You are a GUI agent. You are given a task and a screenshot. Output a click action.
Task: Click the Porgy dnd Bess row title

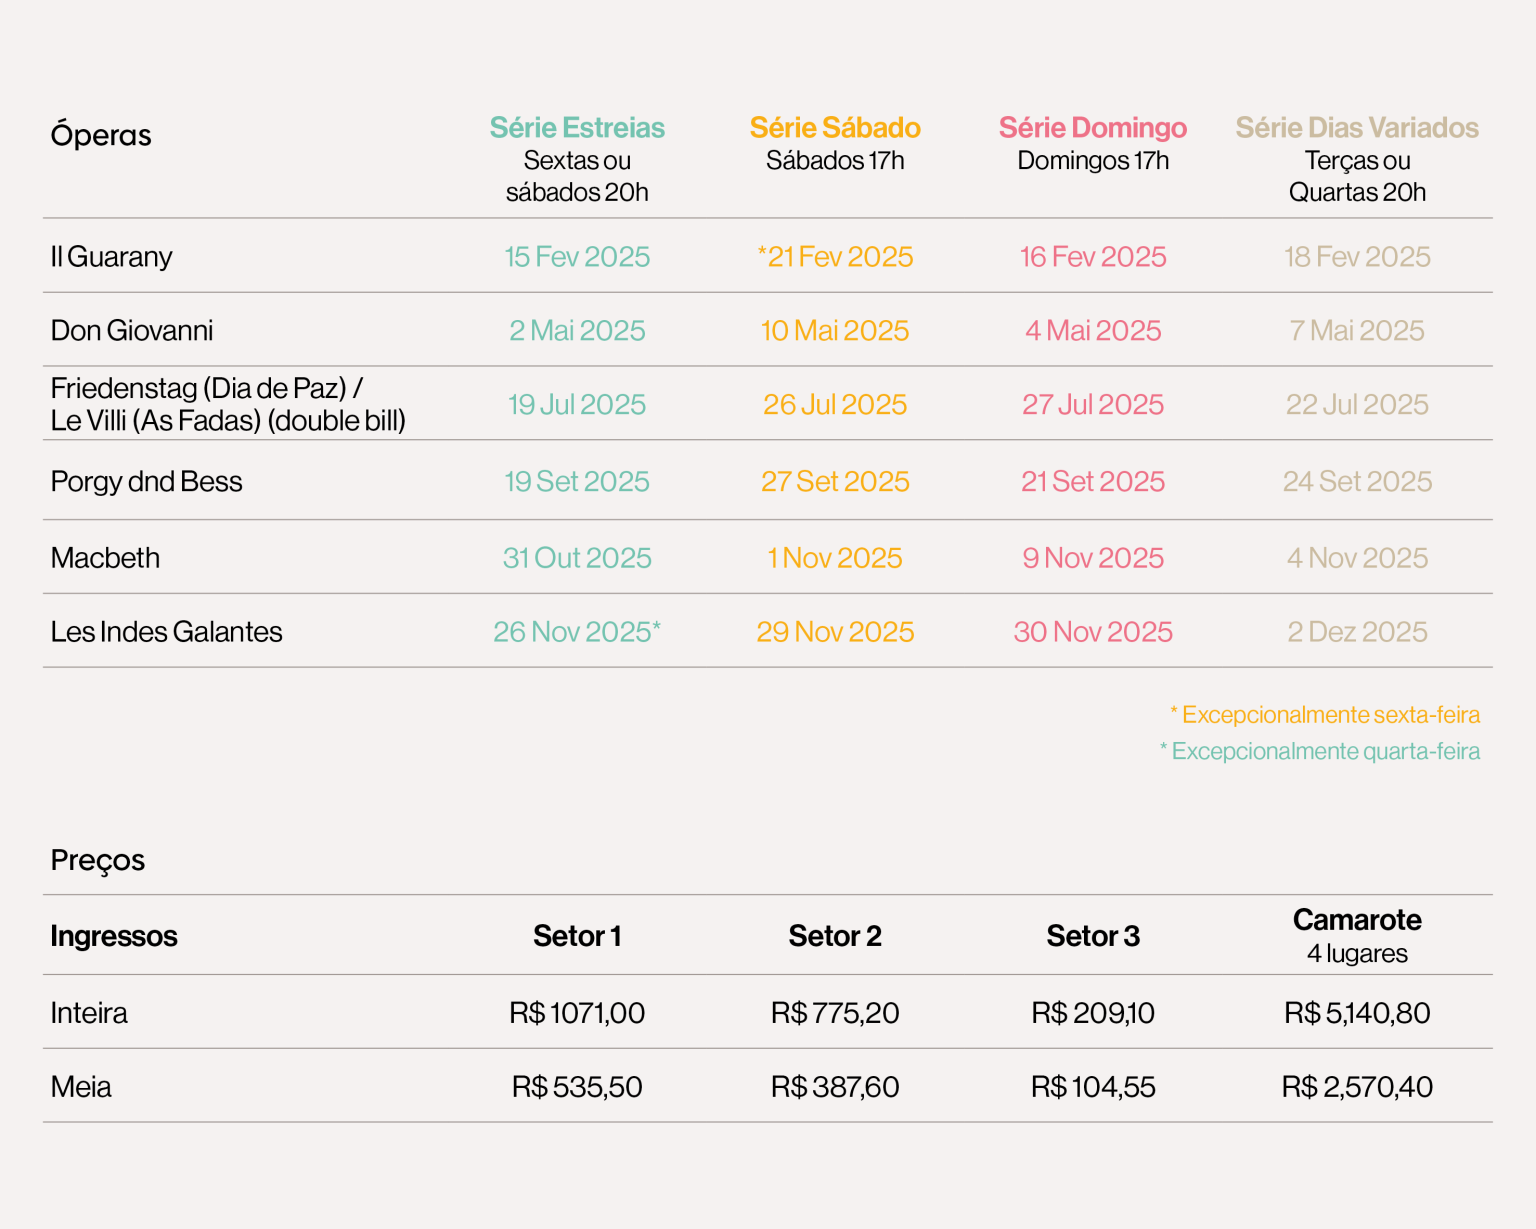tap(147, 482)
